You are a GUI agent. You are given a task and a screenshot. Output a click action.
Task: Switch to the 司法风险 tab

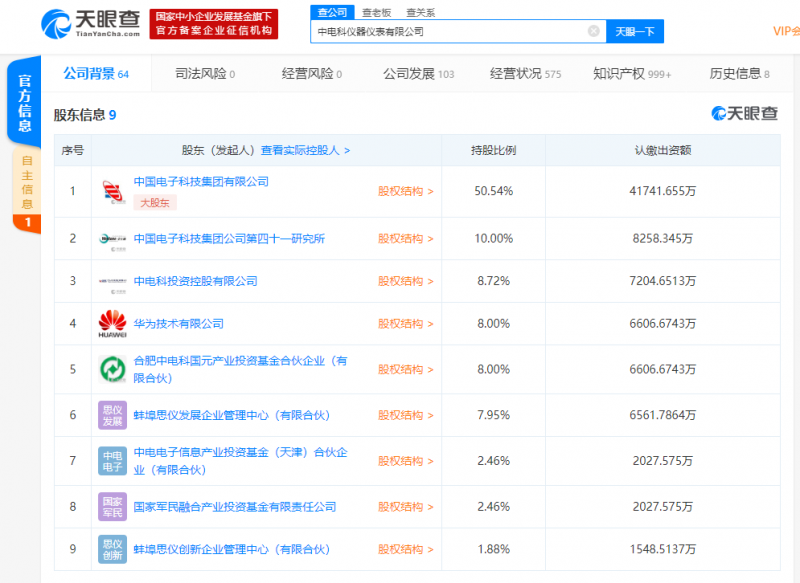pyautogui.click(x=205, y=74)
